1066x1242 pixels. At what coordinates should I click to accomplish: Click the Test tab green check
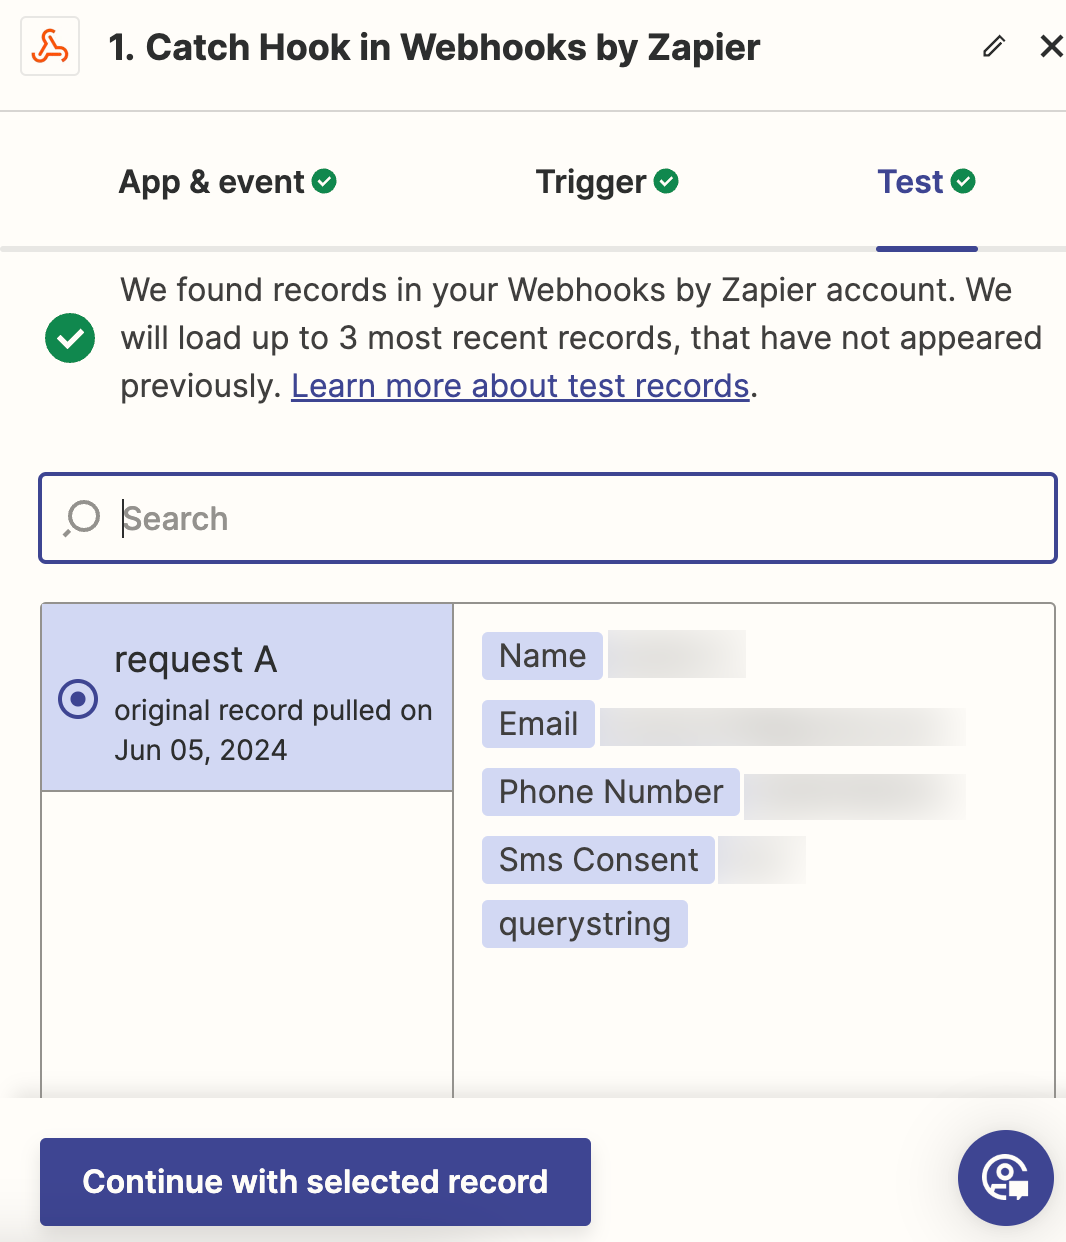click(963, 181)
